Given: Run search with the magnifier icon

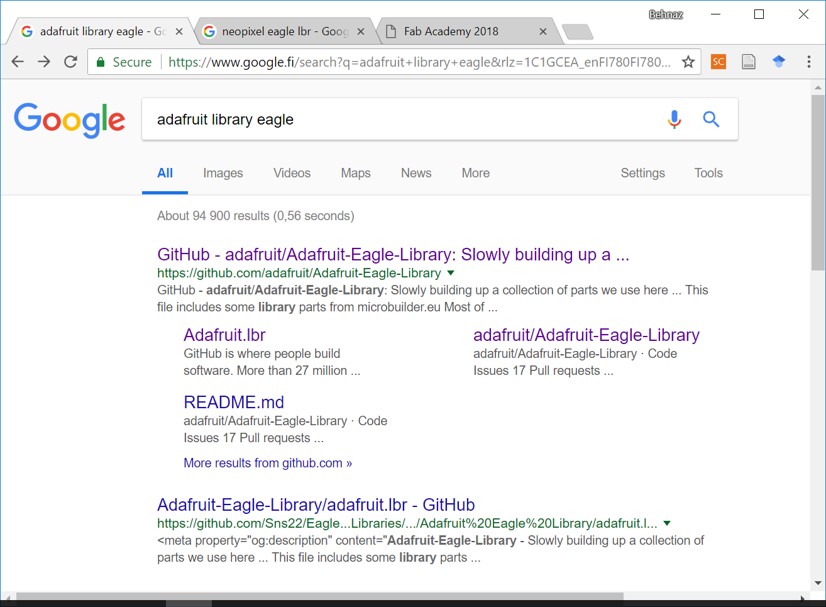Looking at the screenshot, I should 711,120.
